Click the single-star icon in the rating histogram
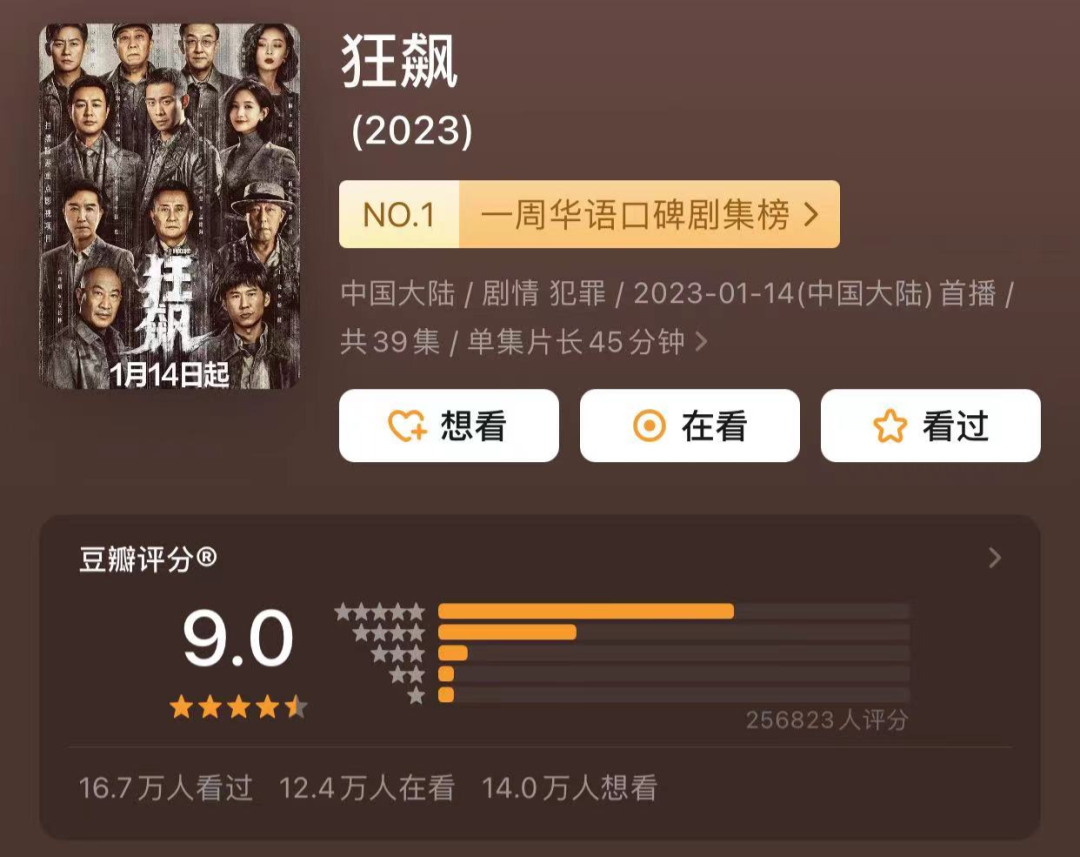 click(x=416, y=695)
